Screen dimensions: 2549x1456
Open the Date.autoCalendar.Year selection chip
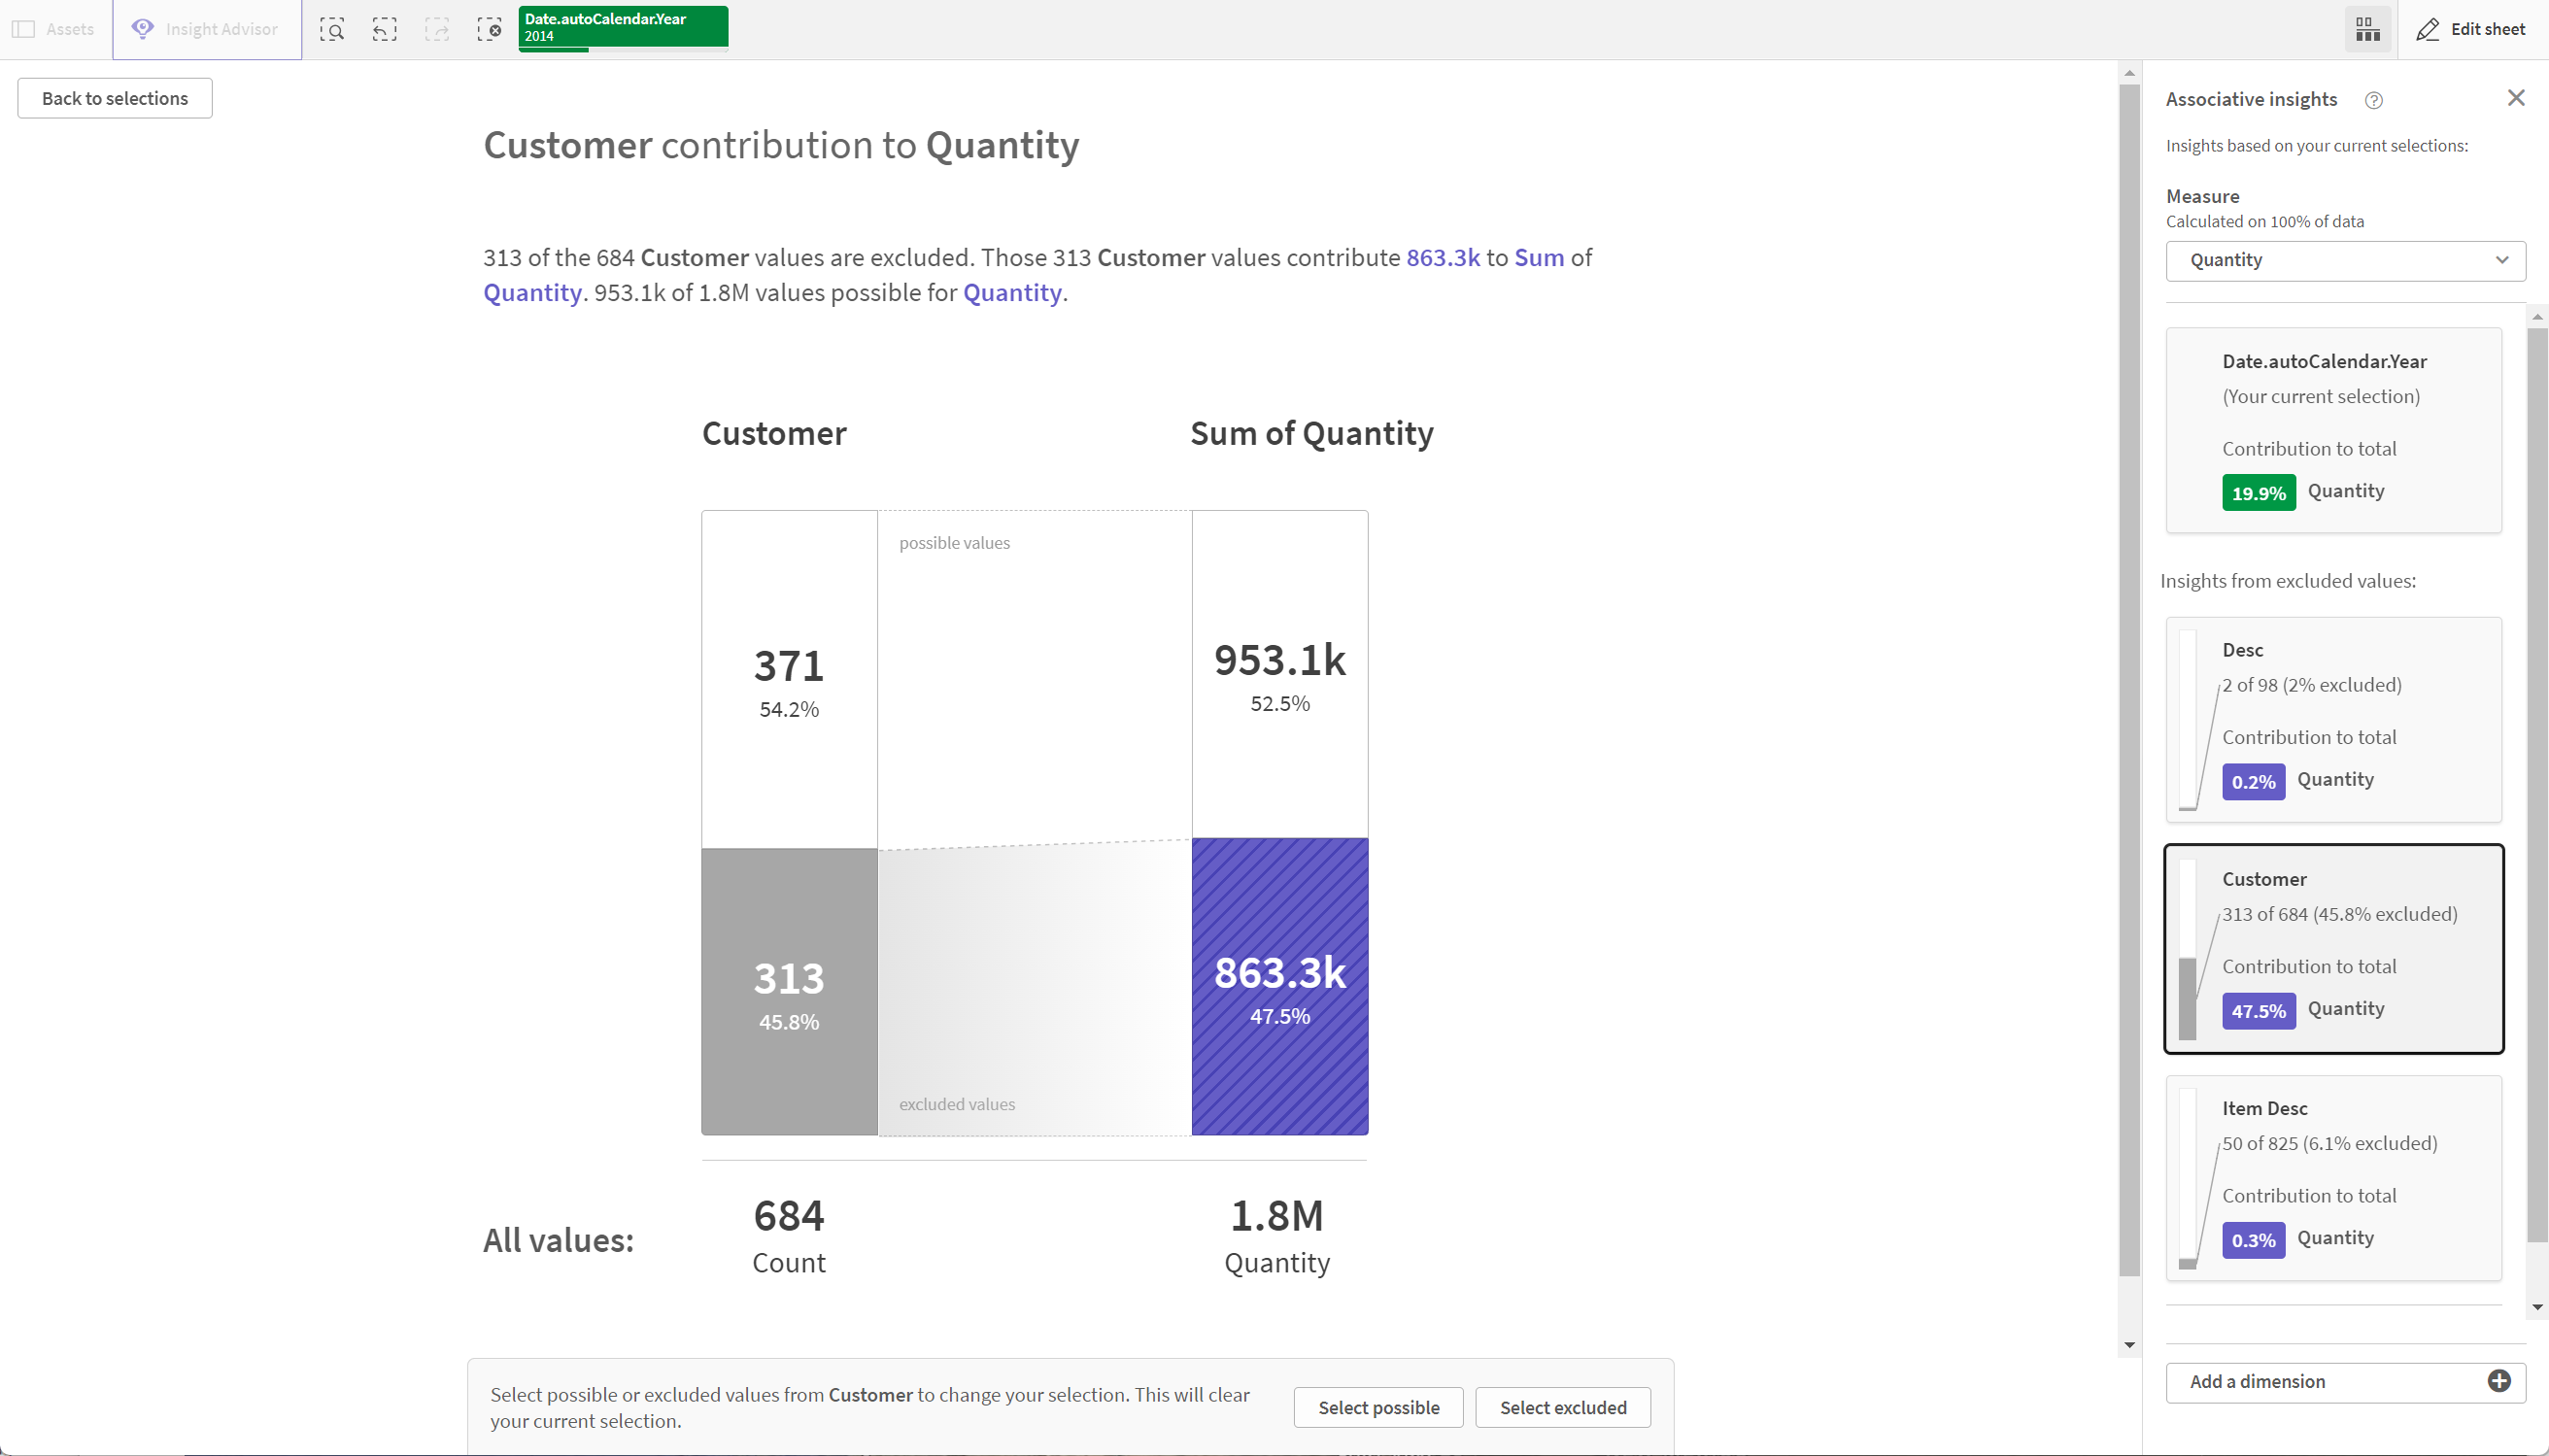pos(622,25)
